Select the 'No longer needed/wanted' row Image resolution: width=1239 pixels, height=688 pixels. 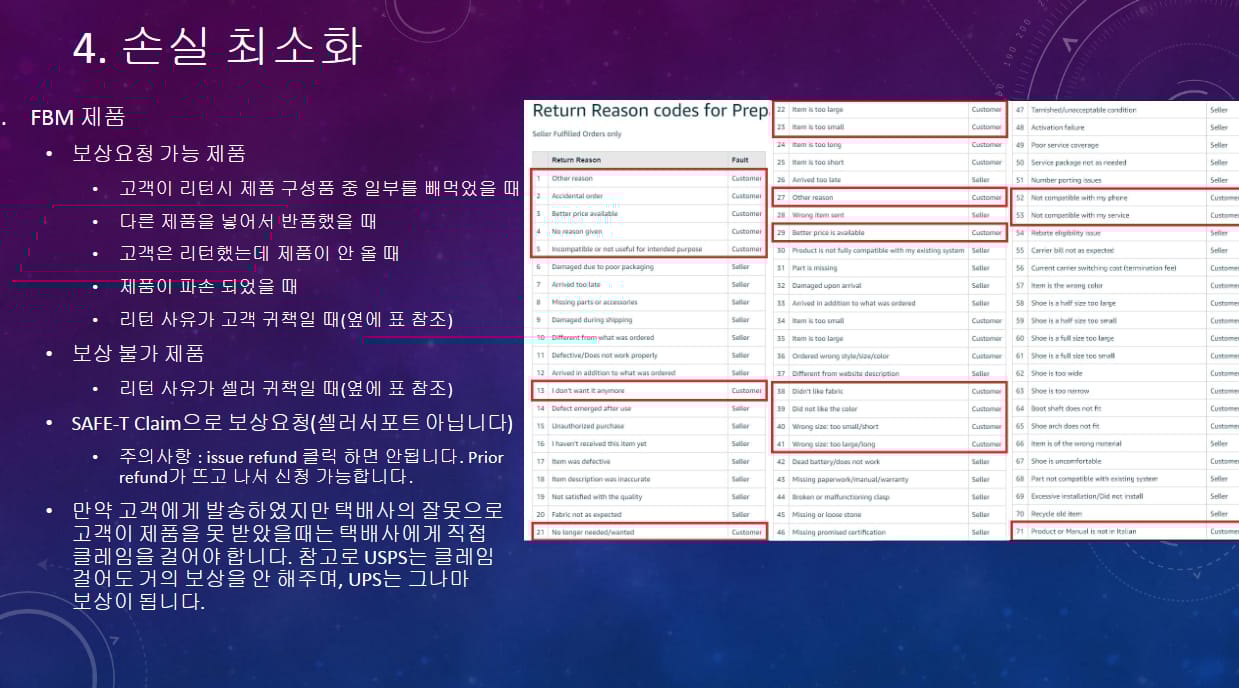[x=648, y=532]
